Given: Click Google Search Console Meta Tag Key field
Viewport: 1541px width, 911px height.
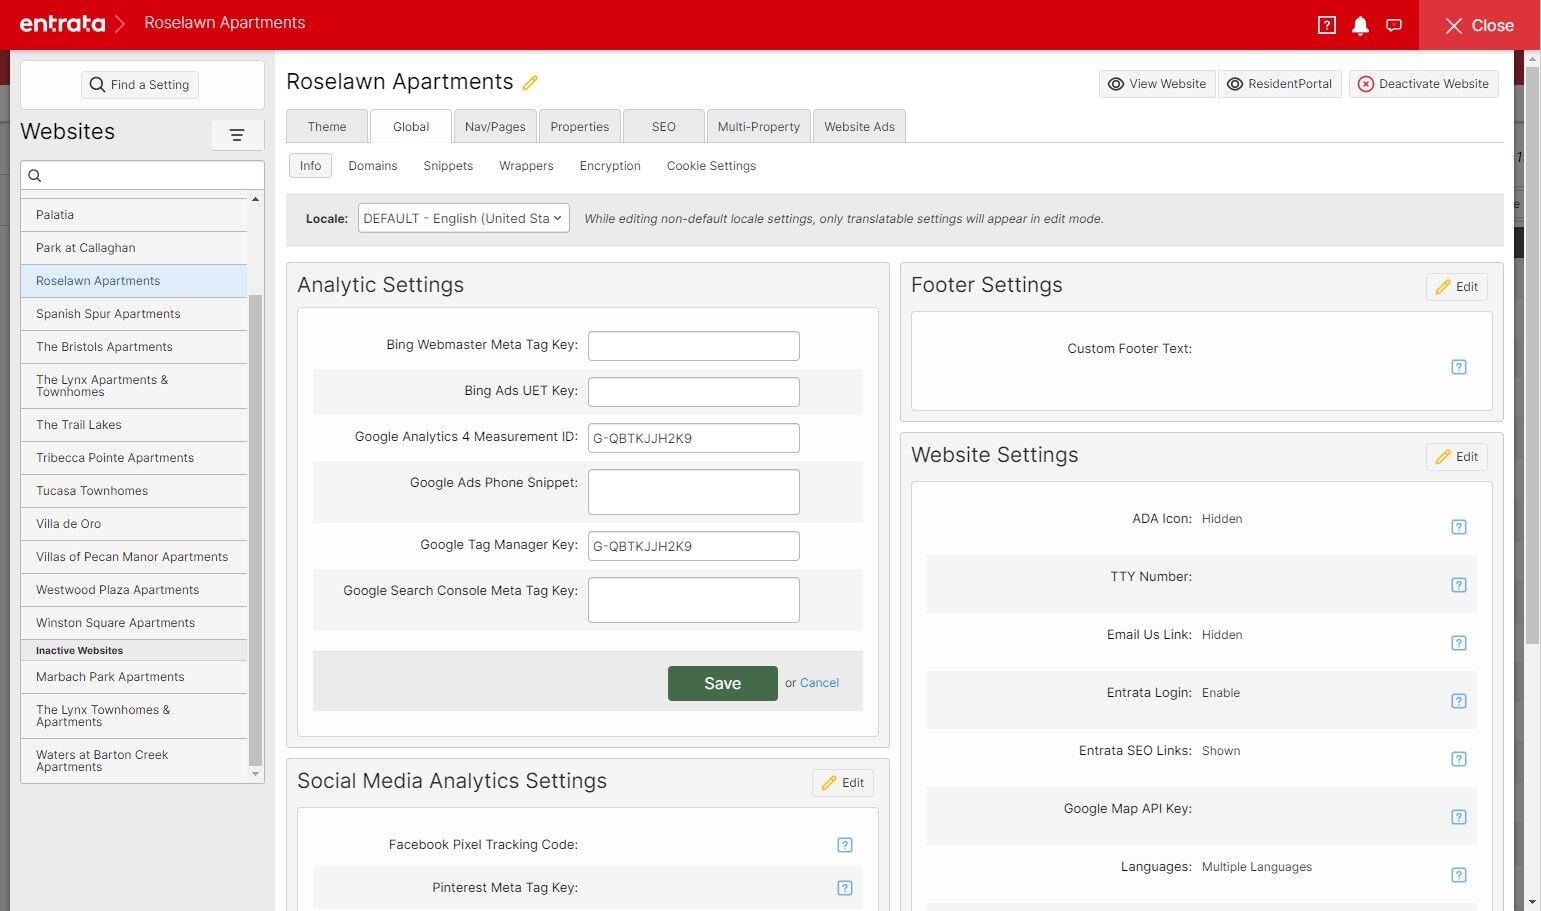Looking at the screenshot, I should click(x=694, y=600).
